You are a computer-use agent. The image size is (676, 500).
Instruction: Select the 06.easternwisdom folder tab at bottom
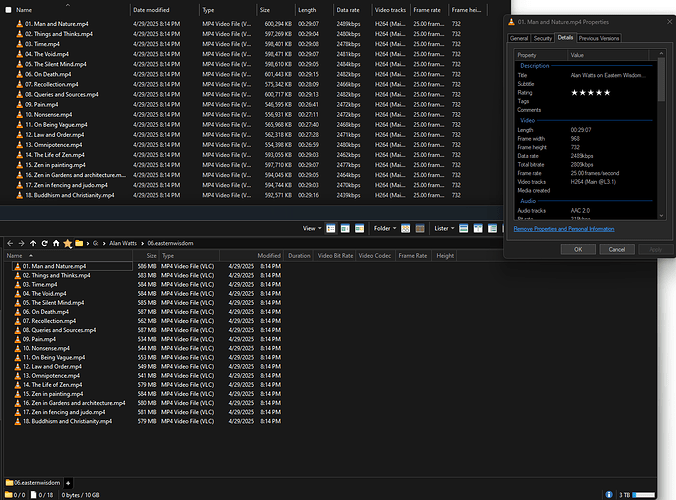[33, 483]
